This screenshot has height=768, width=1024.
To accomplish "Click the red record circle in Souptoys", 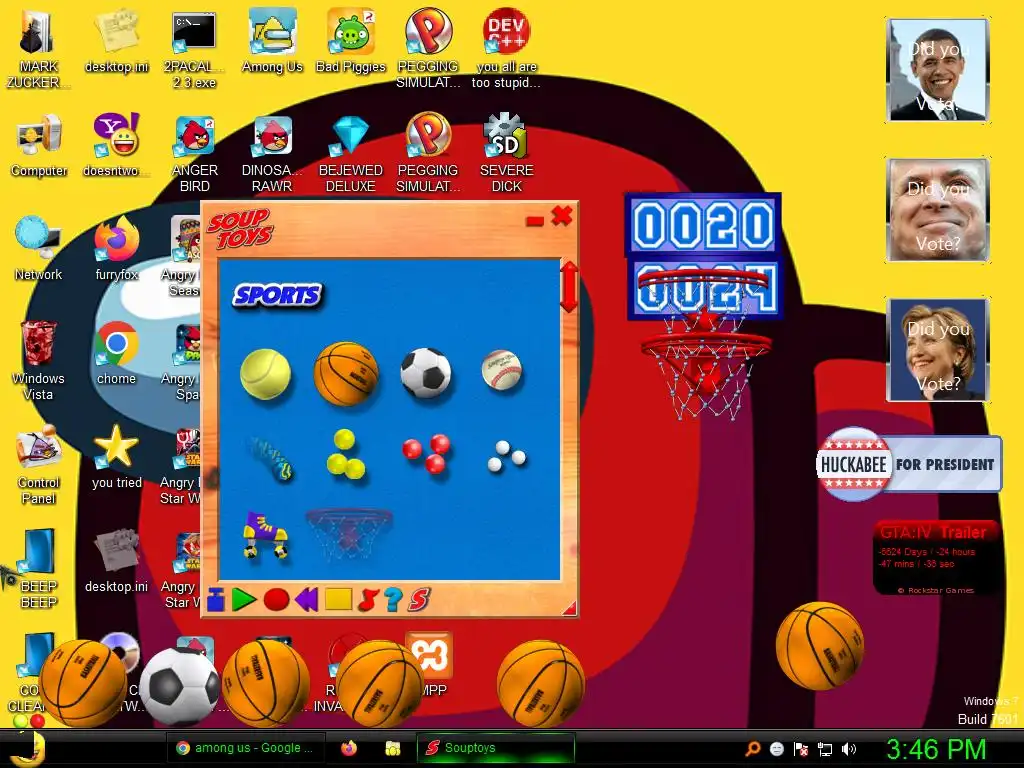I will [x=276, y=600].
